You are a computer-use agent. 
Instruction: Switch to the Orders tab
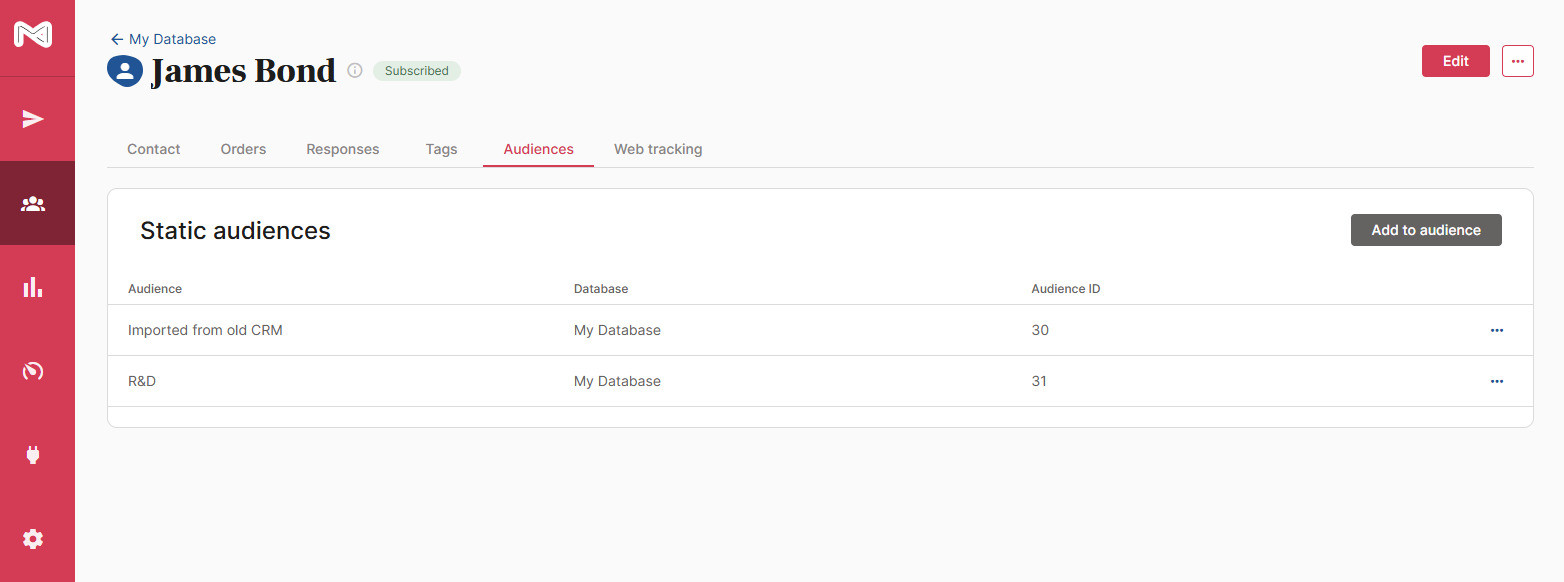(243, 149)
